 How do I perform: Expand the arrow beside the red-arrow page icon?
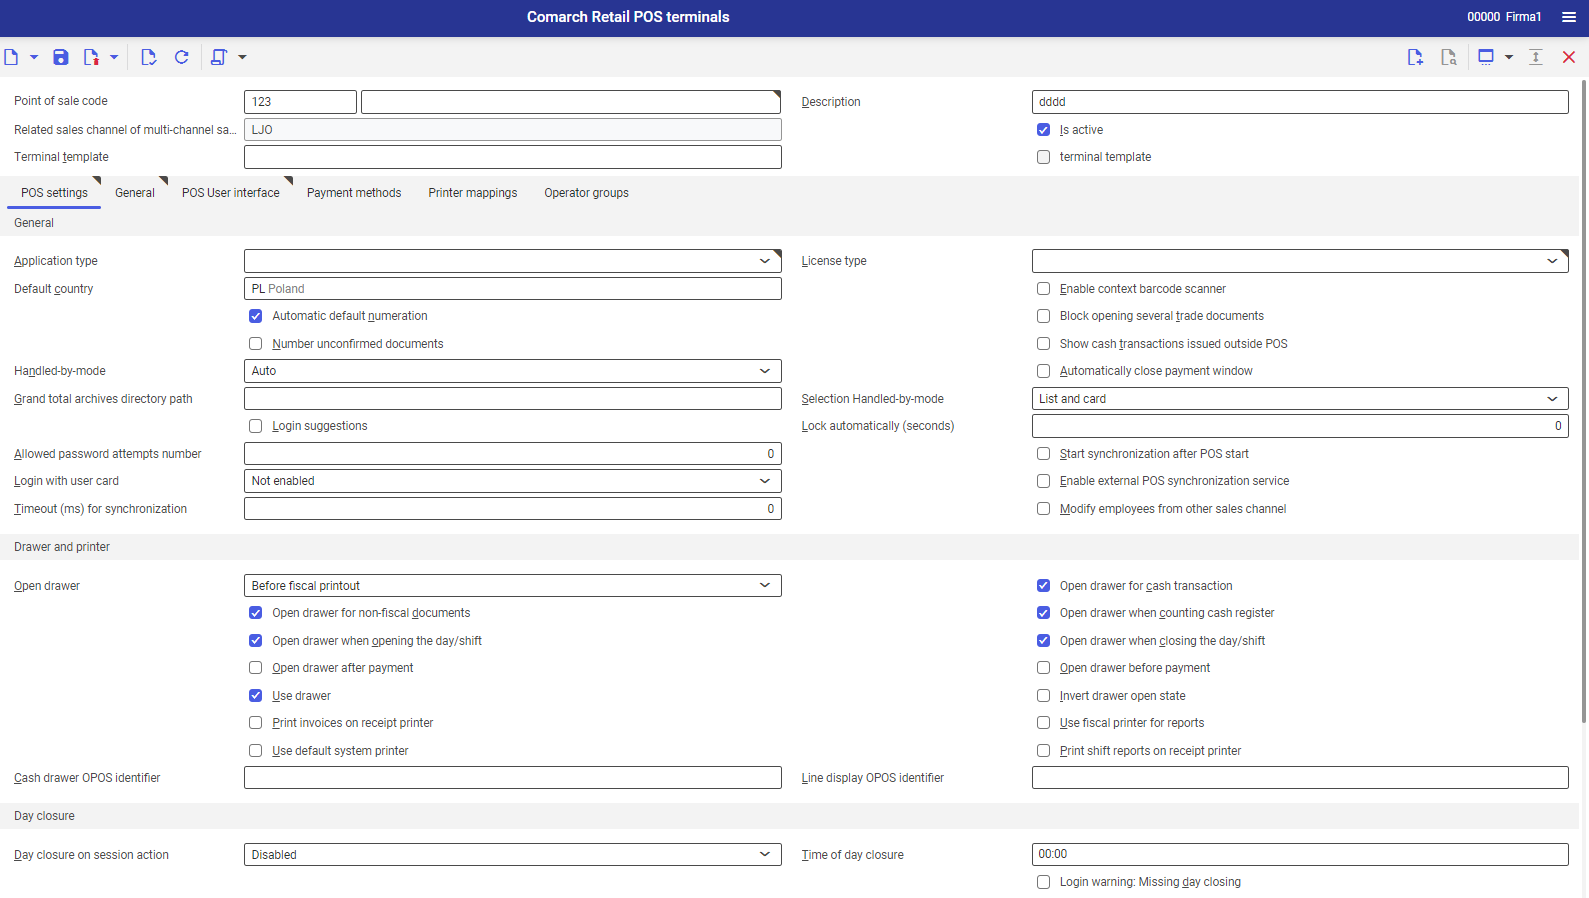point(114,57)
